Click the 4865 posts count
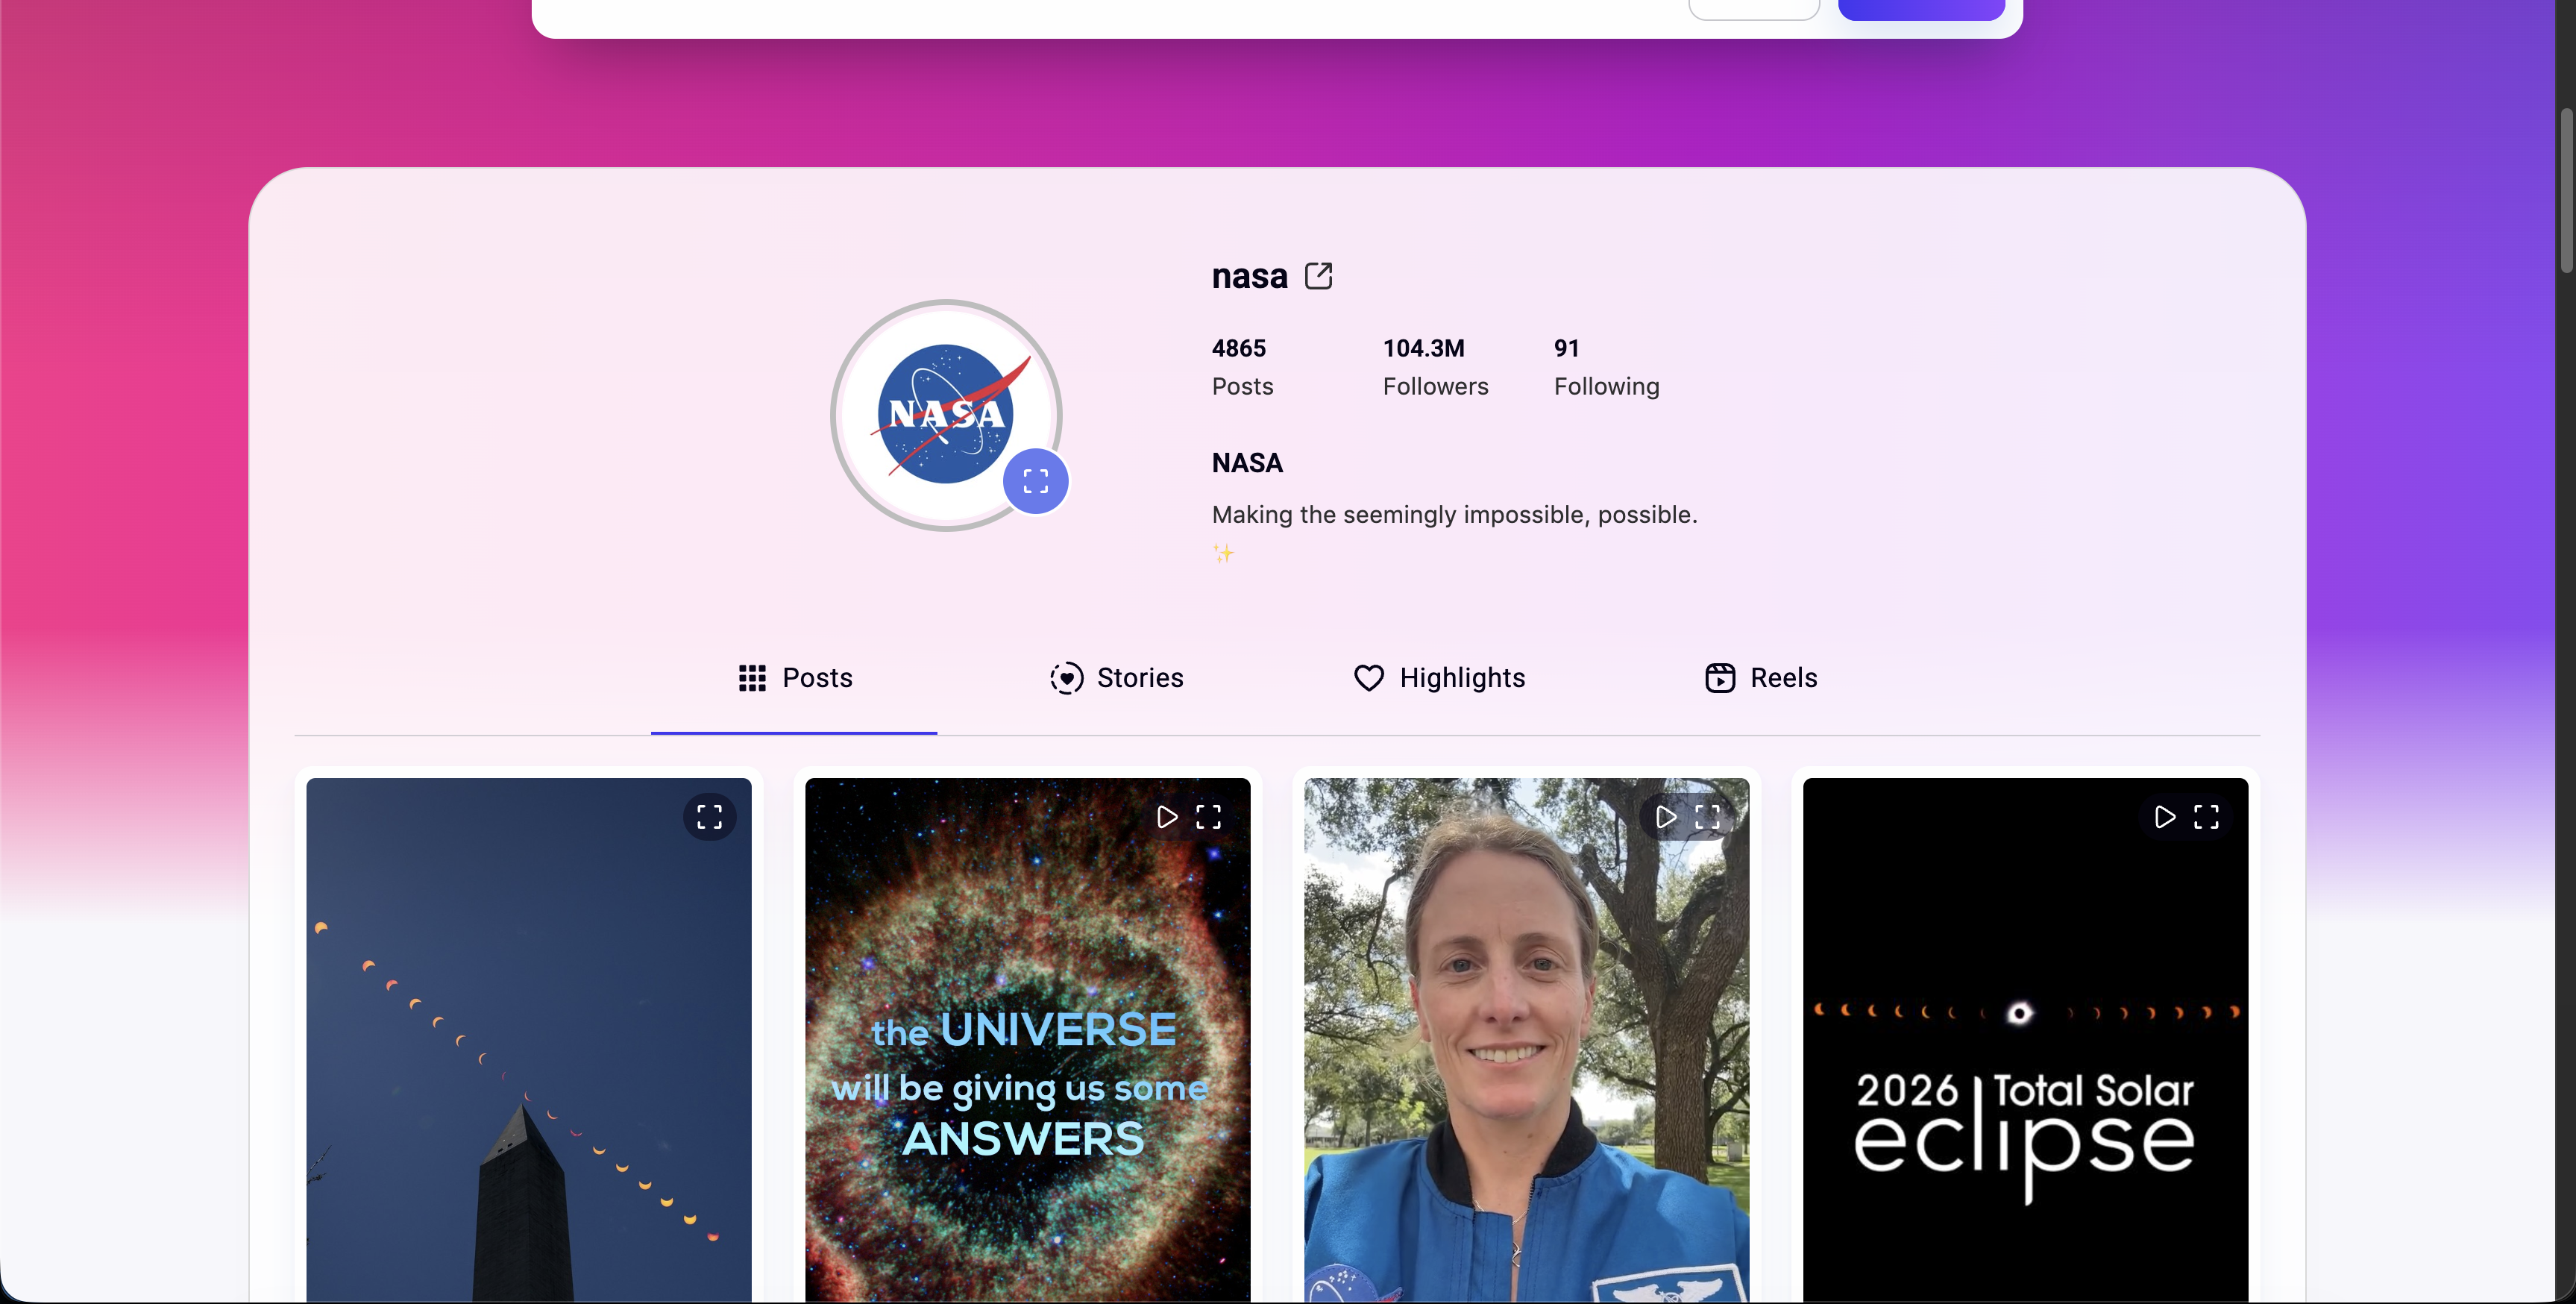 [x=1239, y=348]
